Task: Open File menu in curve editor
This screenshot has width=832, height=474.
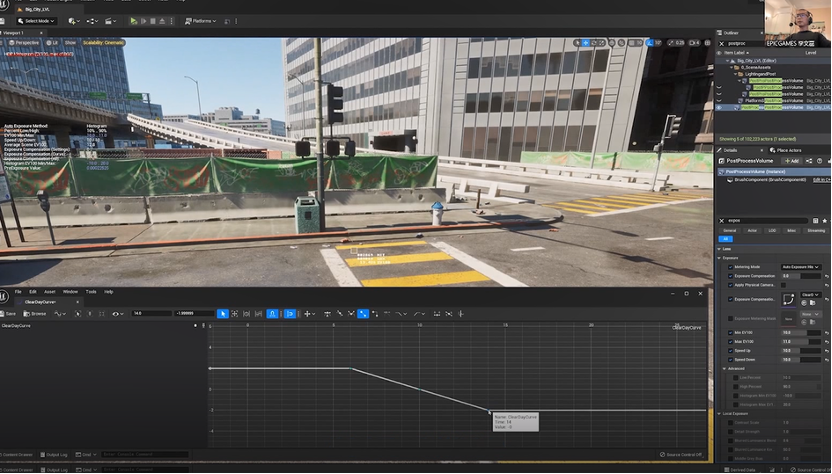Action: (18, 291)
